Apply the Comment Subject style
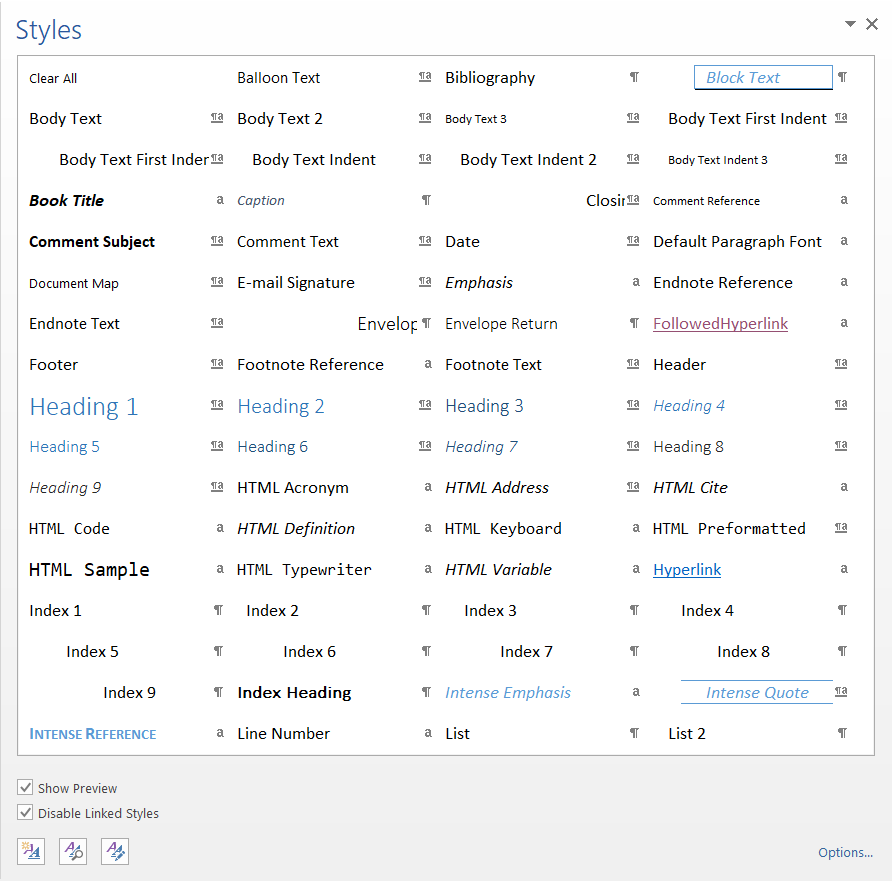Viewport: 892px width, 881px height. 92,242
